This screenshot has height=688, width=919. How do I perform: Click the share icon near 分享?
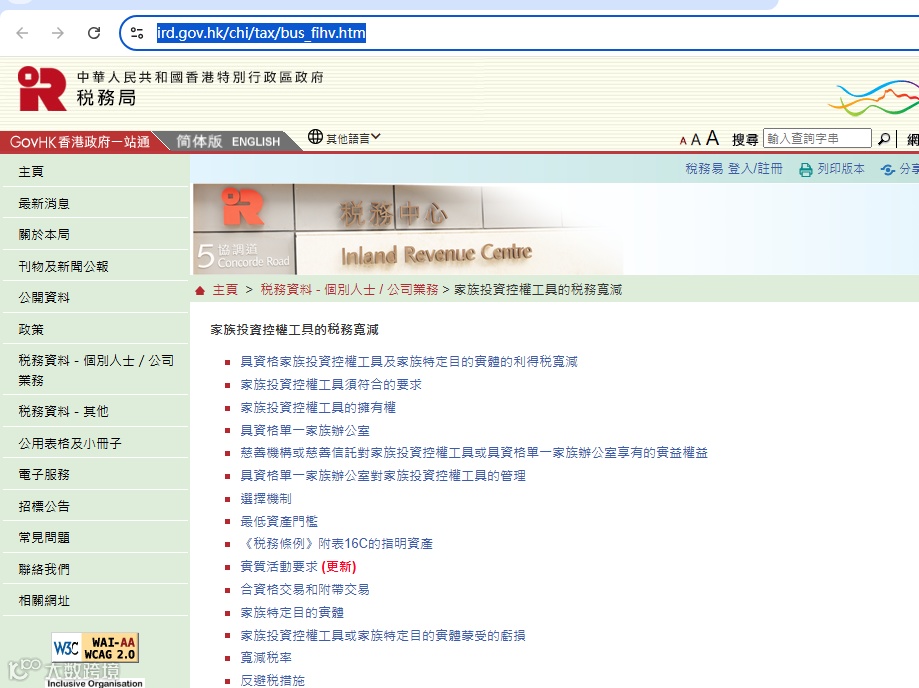887,169
